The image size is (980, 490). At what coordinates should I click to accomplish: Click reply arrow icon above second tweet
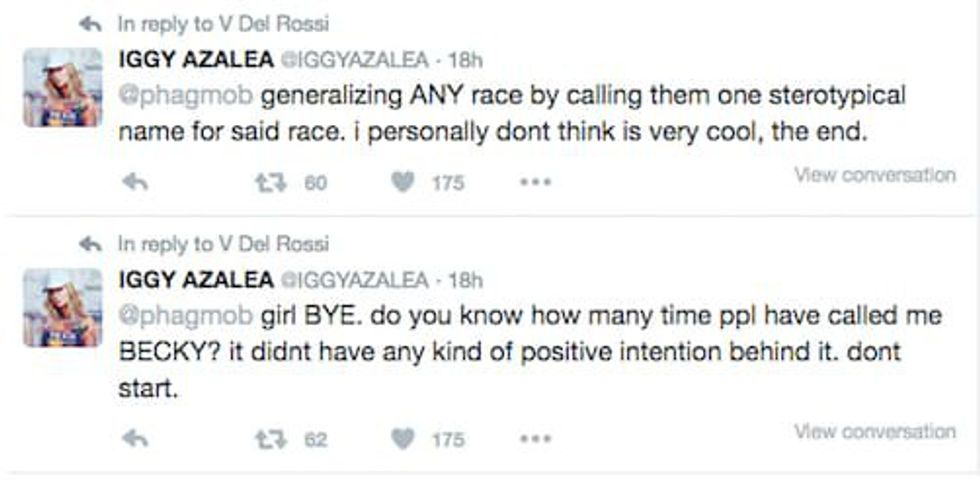pos(92,243)
